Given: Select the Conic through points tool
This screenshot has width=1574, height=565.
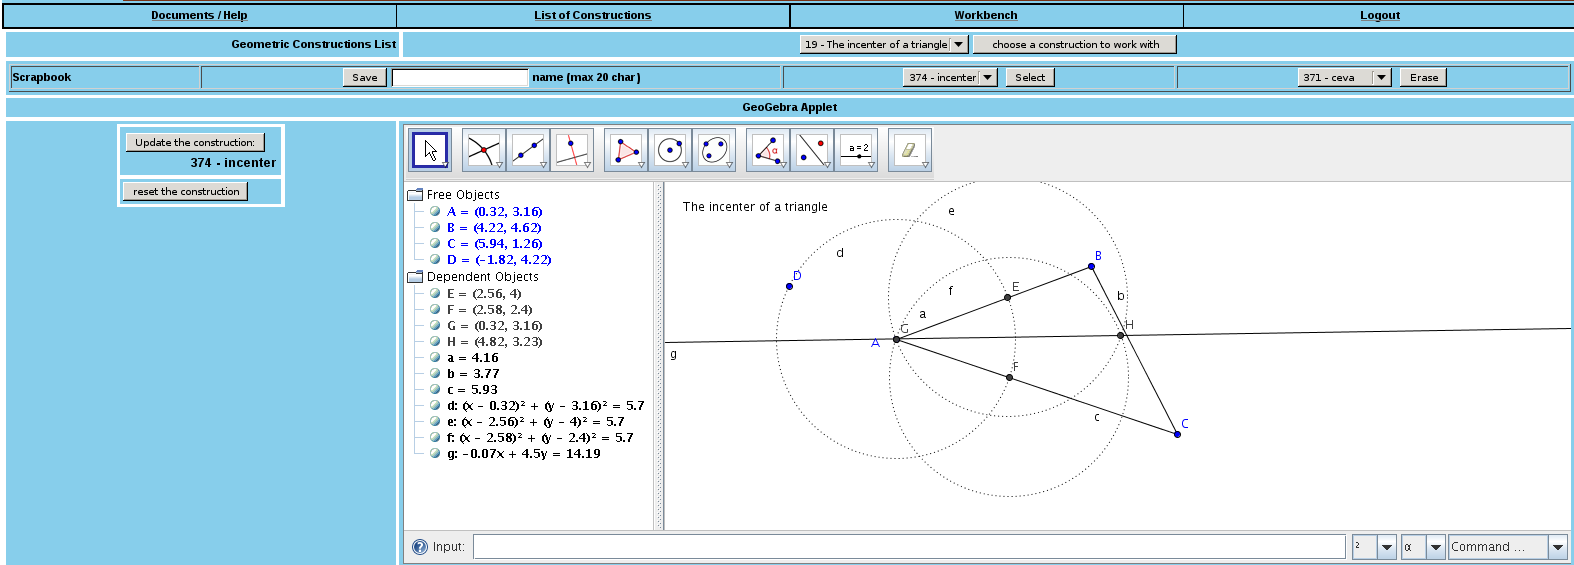Looking at the screenshot, I should (x=713, y=150).
